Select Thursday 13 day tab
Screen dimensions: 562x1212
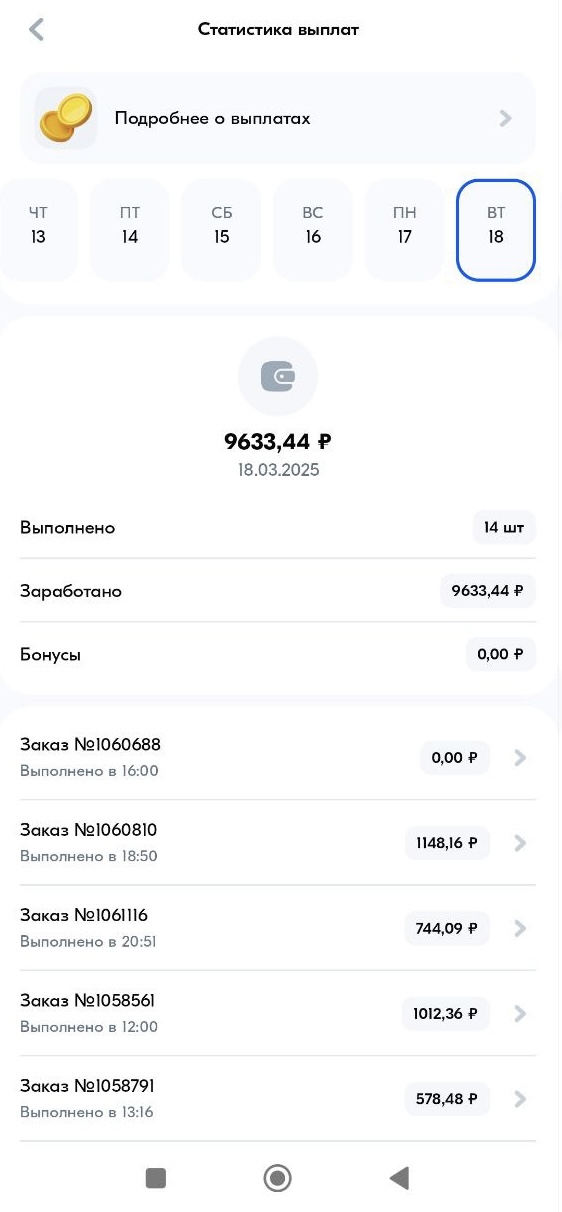38,230
